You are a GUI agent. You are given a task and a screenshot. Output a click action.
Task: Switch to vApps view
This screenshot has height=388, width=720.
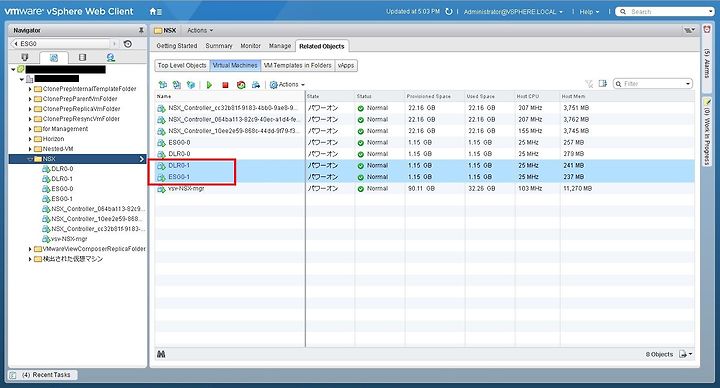pos(346,66)
